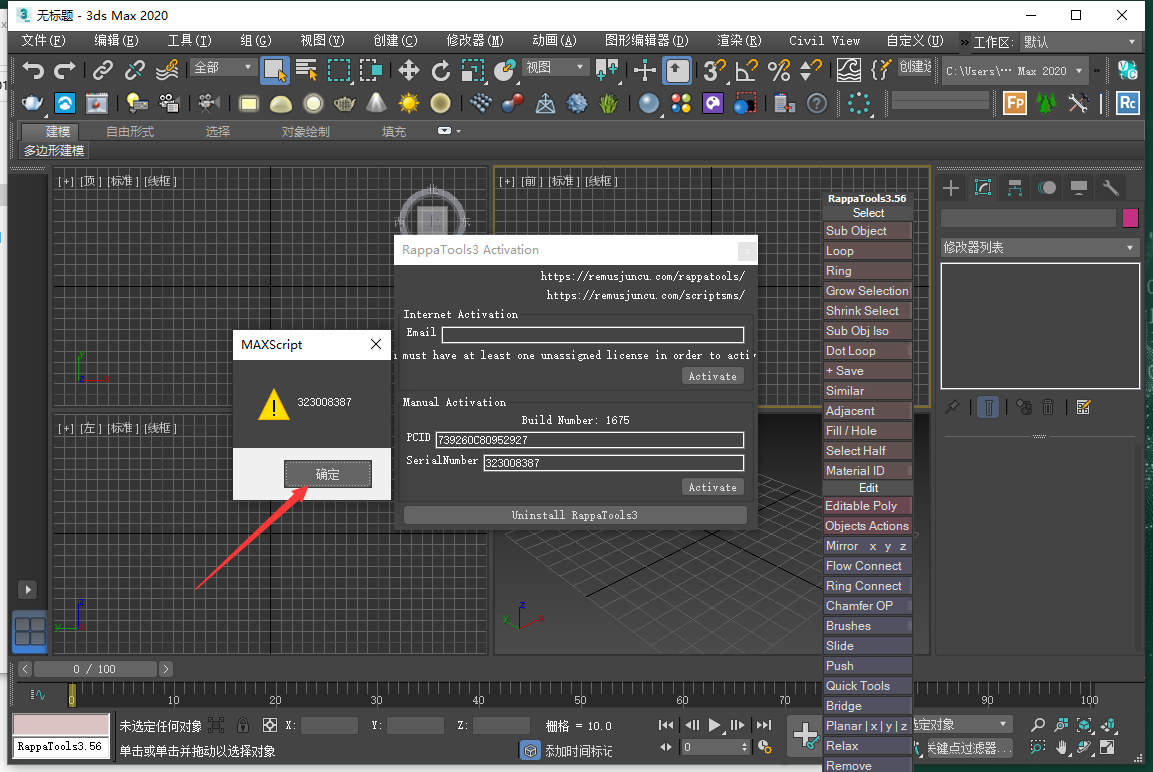Click the Undo icon
1153x772 pixels.
click(34, 71)
